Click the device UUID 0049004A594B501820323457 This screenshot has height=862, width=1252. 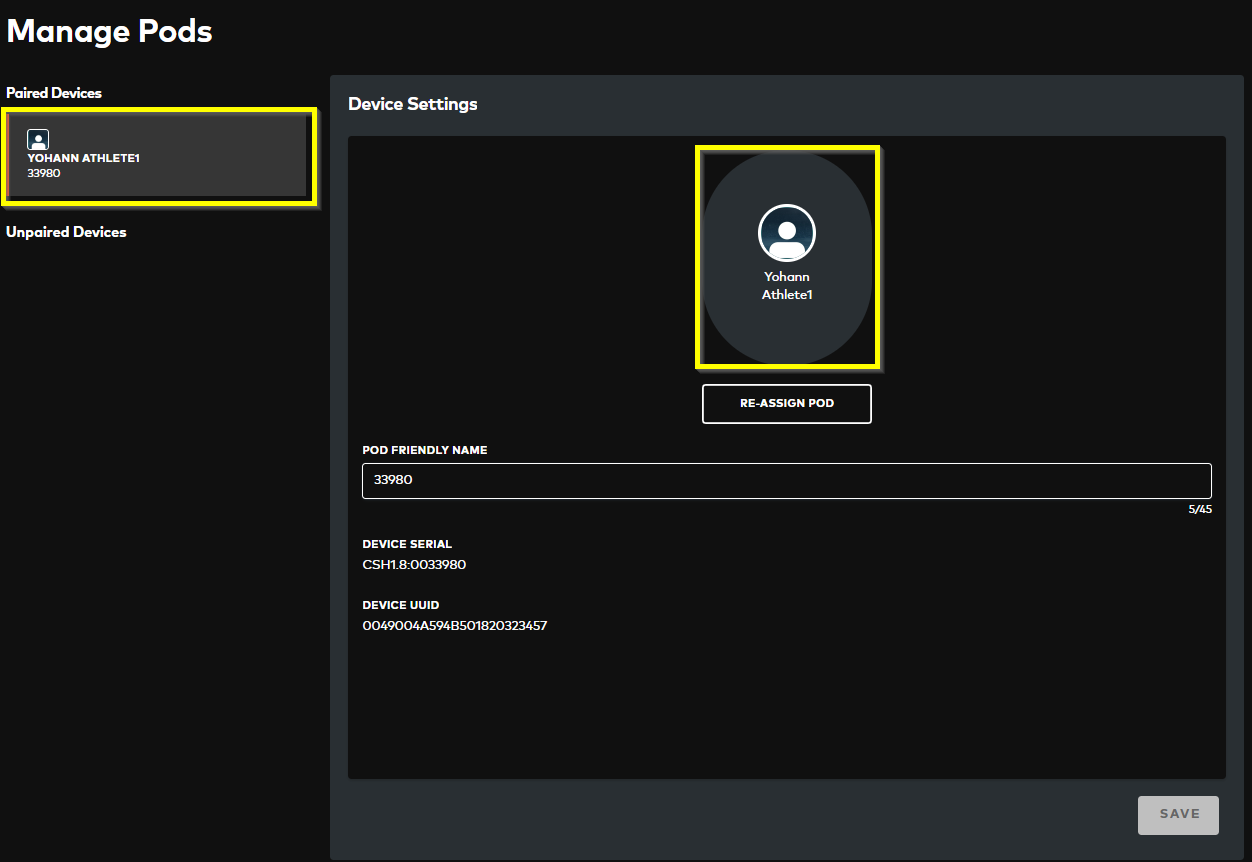[x=455, y=626]
